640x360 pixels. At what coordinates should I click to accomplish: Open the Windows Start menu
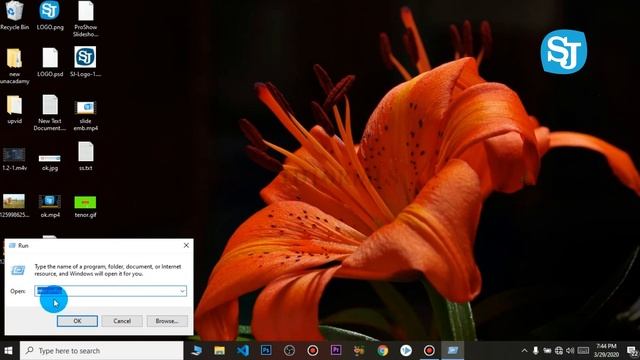pyautogui.click(x=9, y=351)
